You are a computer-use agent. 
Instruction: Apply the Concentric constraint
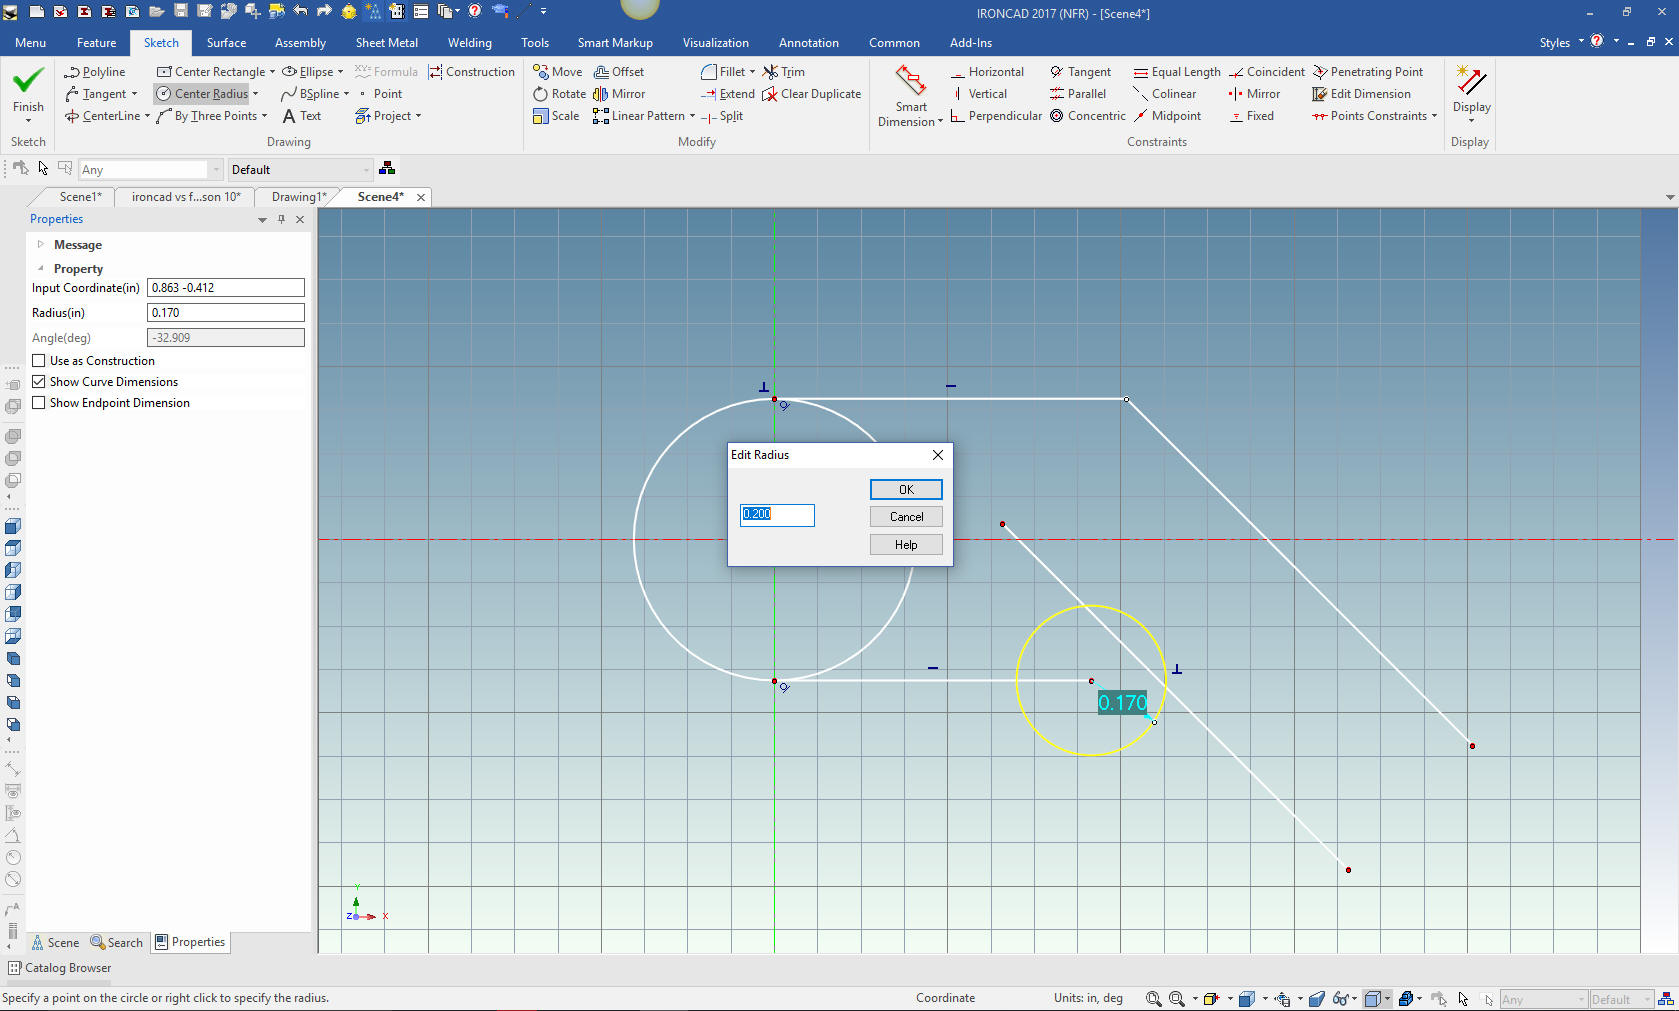[x=1088, y=116]
